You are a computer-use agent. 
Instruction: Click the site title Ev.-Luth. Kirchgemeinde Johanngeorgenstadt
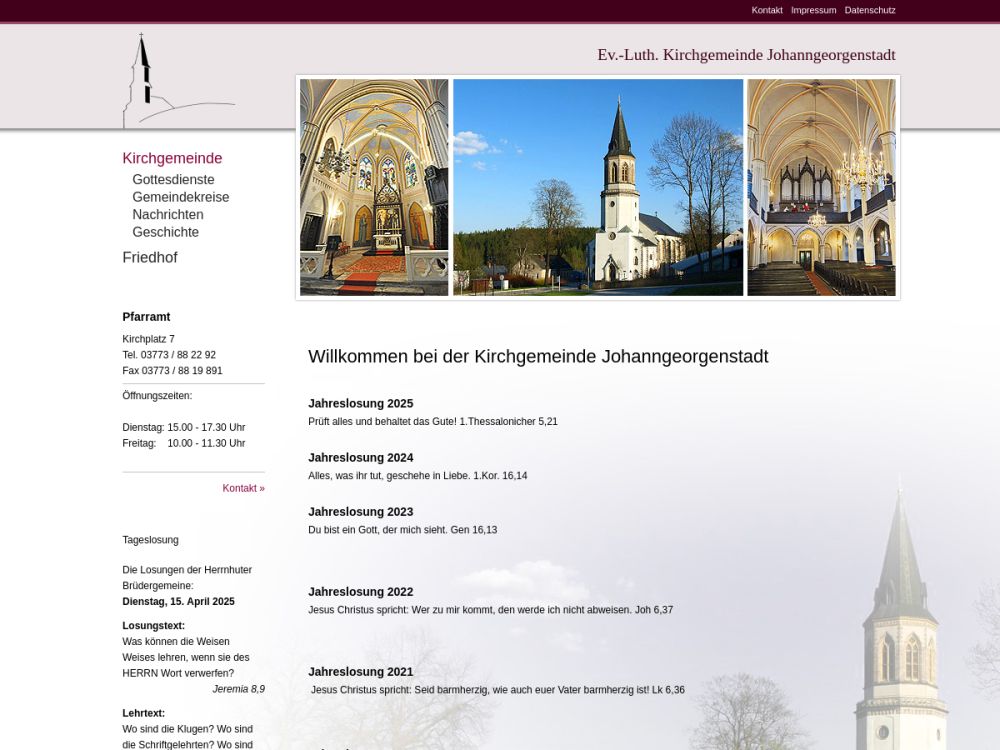(746, 55)
